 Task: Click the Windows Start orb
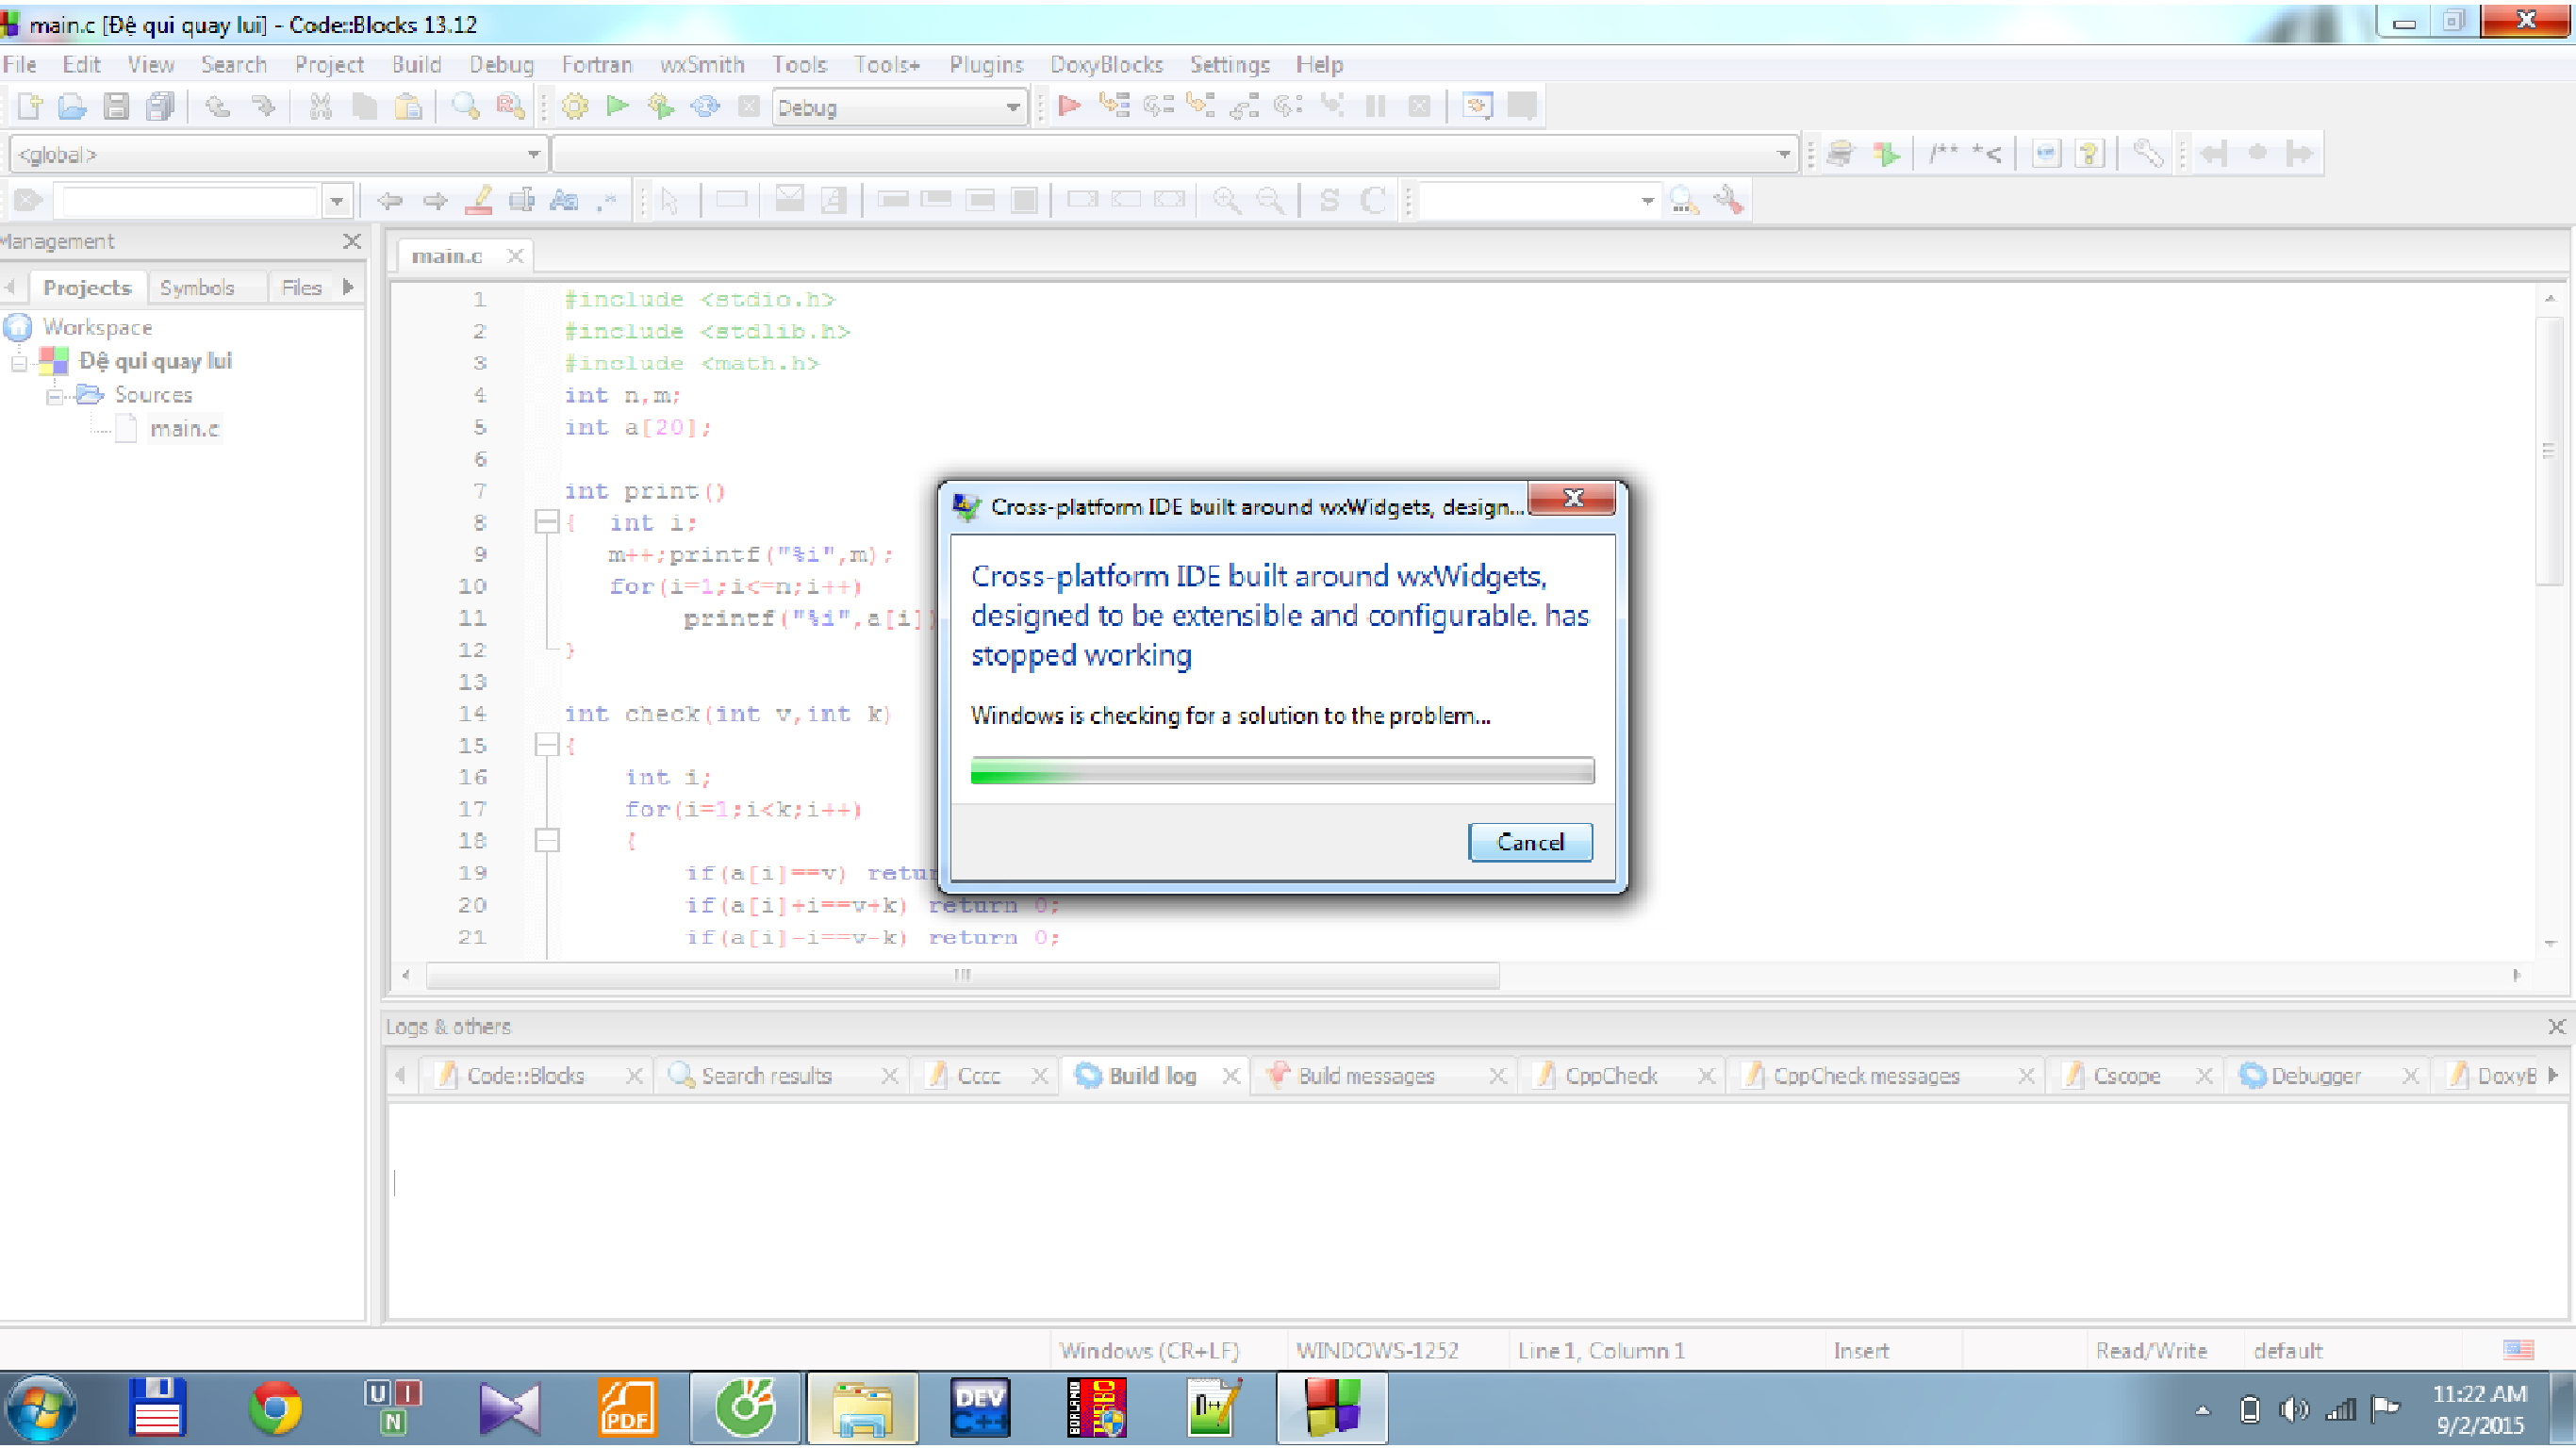tap(40, 1409)
